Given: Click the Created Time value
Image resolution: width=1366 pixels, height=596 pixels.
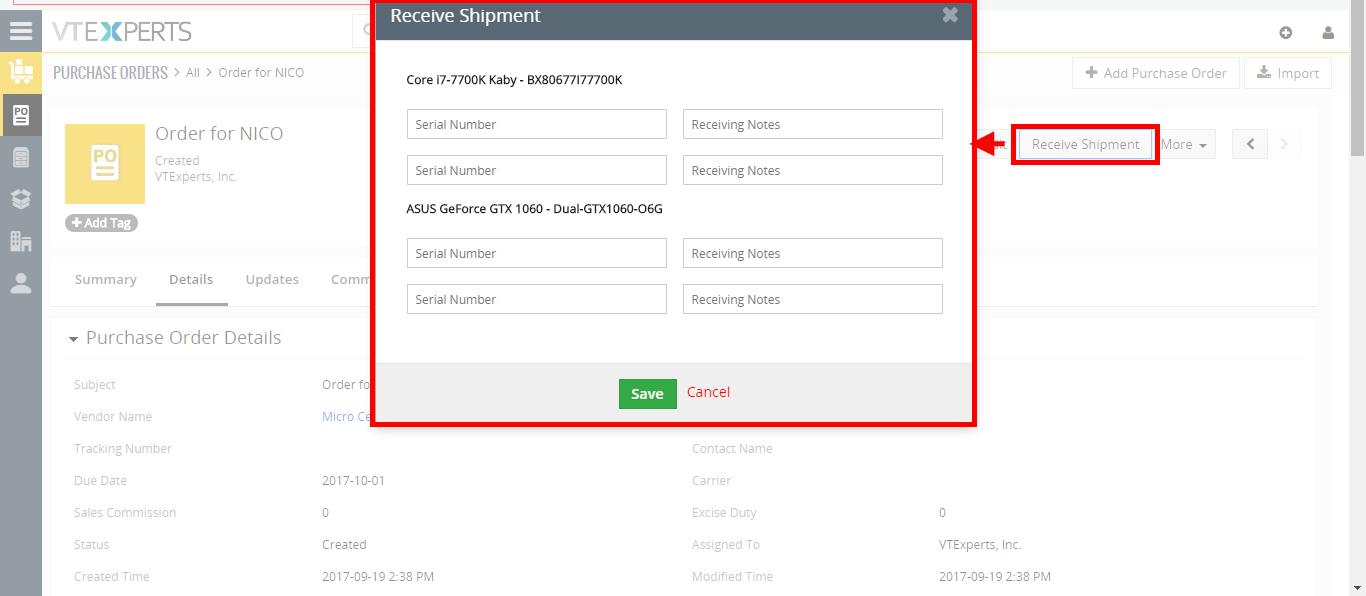Looking at the screenshot, I should pyautogui.click(x=378, y=577).
